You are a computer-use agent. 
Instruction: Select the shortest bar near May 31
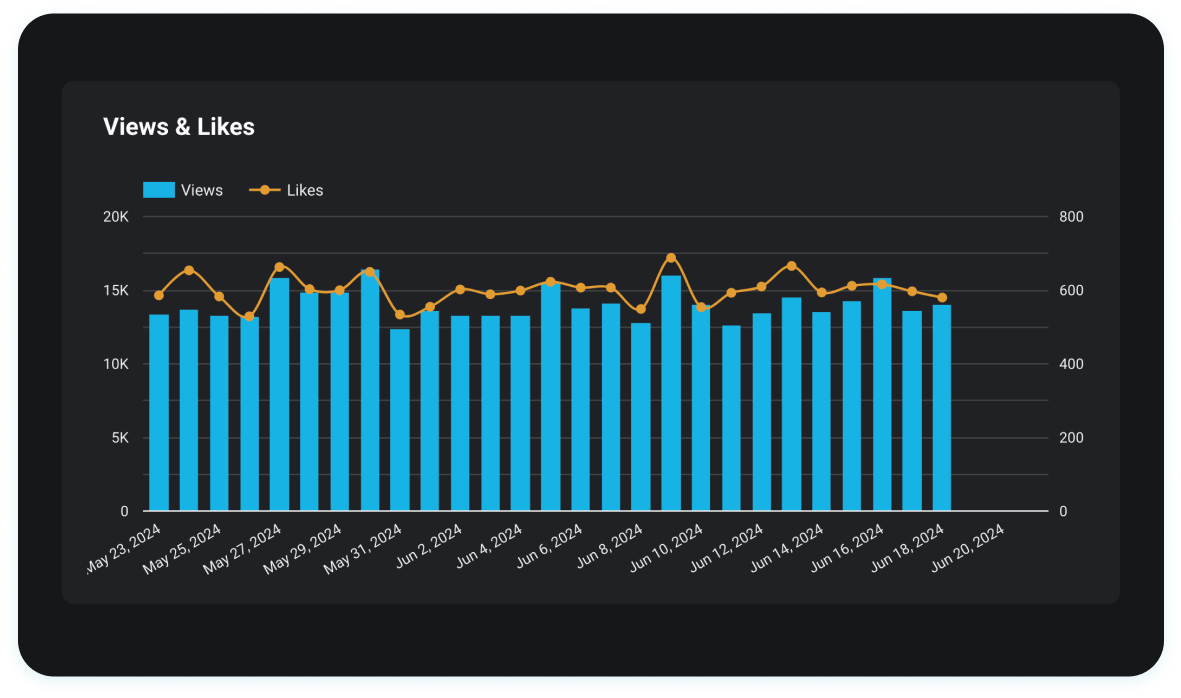pos(399,420)
